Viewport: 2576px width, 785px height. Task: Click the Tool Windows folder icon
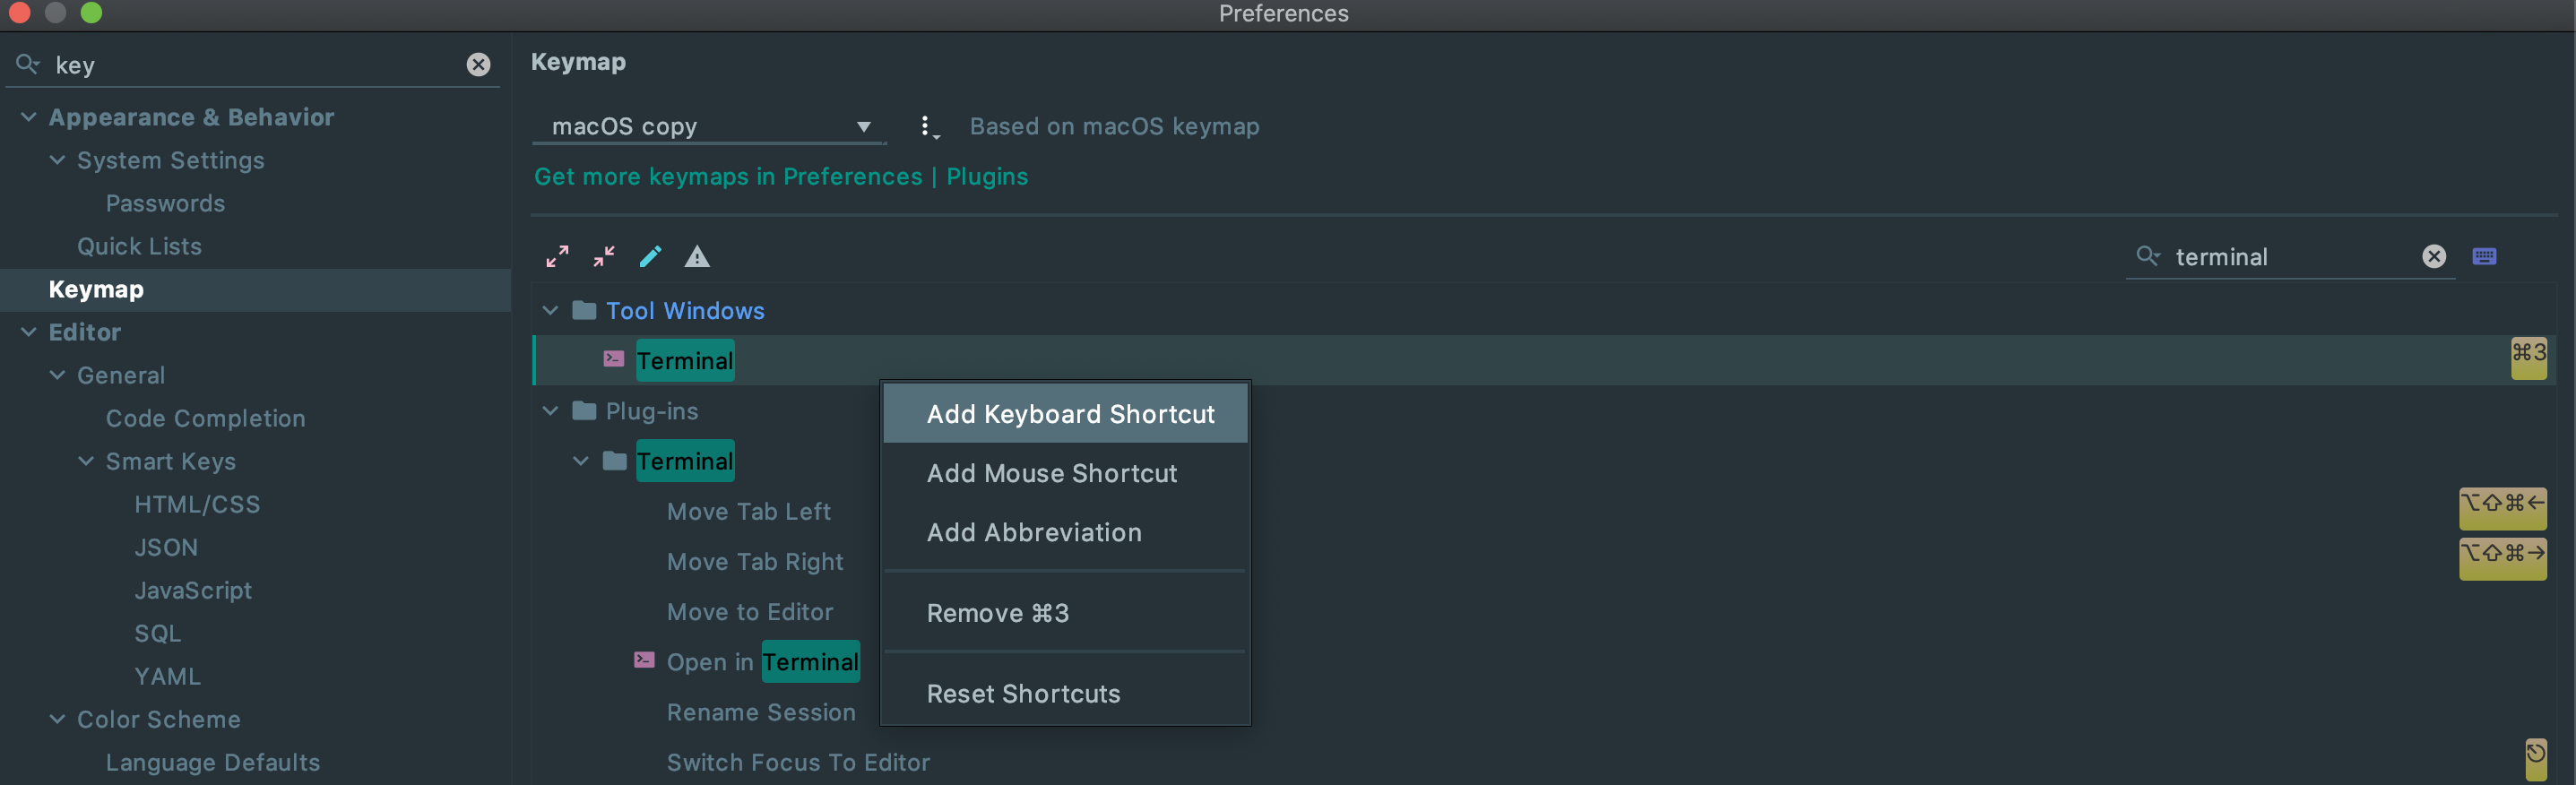(585, 311)
